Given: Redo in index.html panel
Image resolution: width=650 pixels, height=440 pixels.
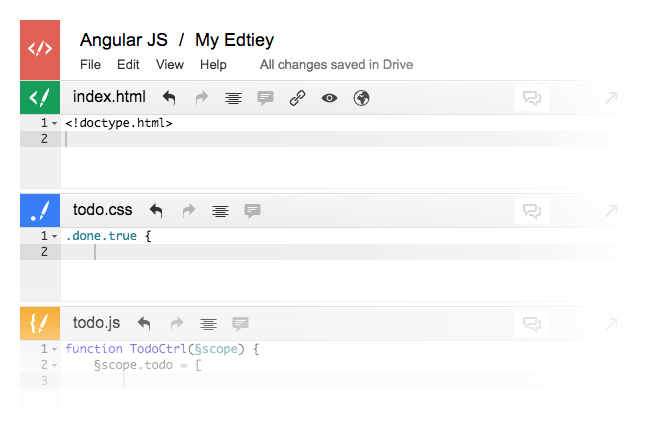Looking at the screenshot, I should pos(201,98).
